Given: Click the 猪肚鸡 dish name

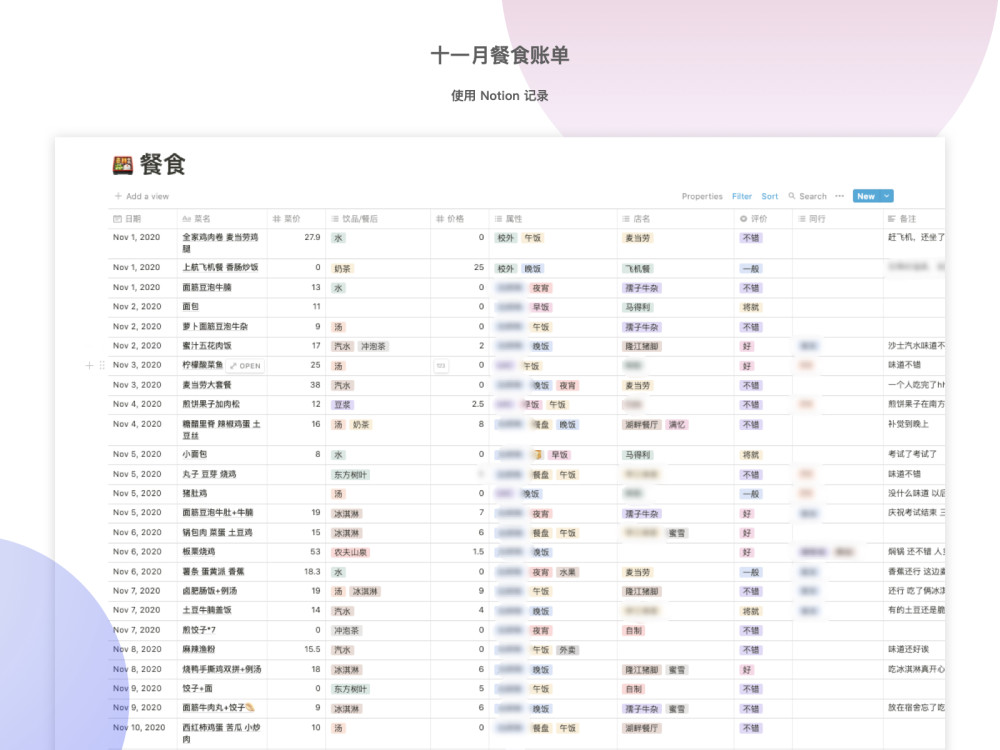Looking at the screenshot, I should point(195,494).
